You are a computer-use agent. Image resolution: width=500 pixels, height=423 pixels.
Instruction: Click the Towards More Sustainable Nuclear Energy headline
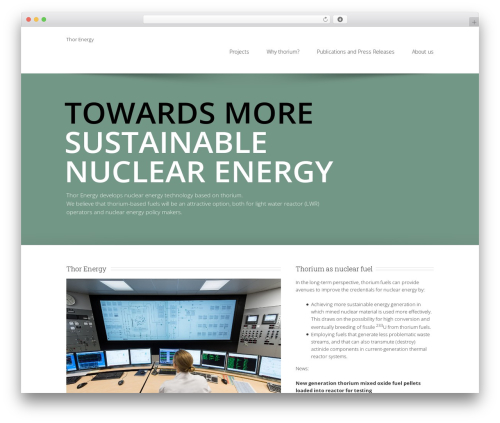pos(199,142)
